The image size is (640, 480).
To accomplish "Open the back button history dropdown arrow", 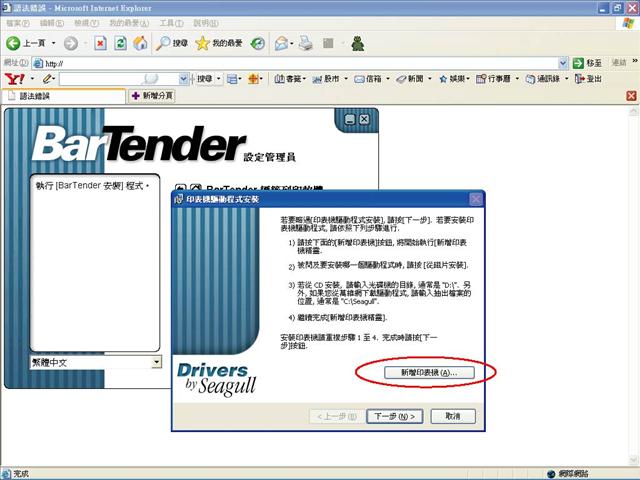I will click(x=53, y=43).
